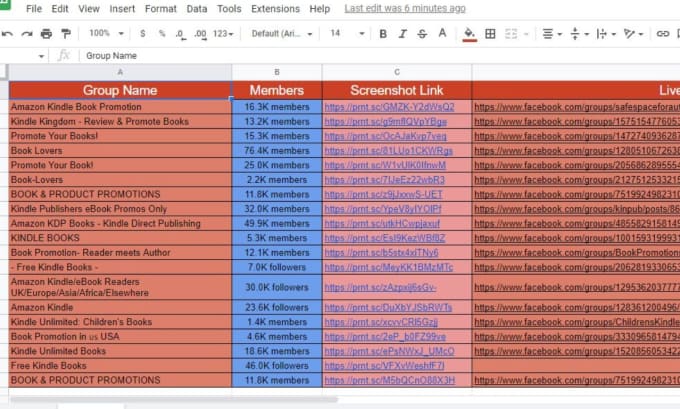Click the Undo icon
The height and width of the screenshot is (409, 680).
point(7,33)
